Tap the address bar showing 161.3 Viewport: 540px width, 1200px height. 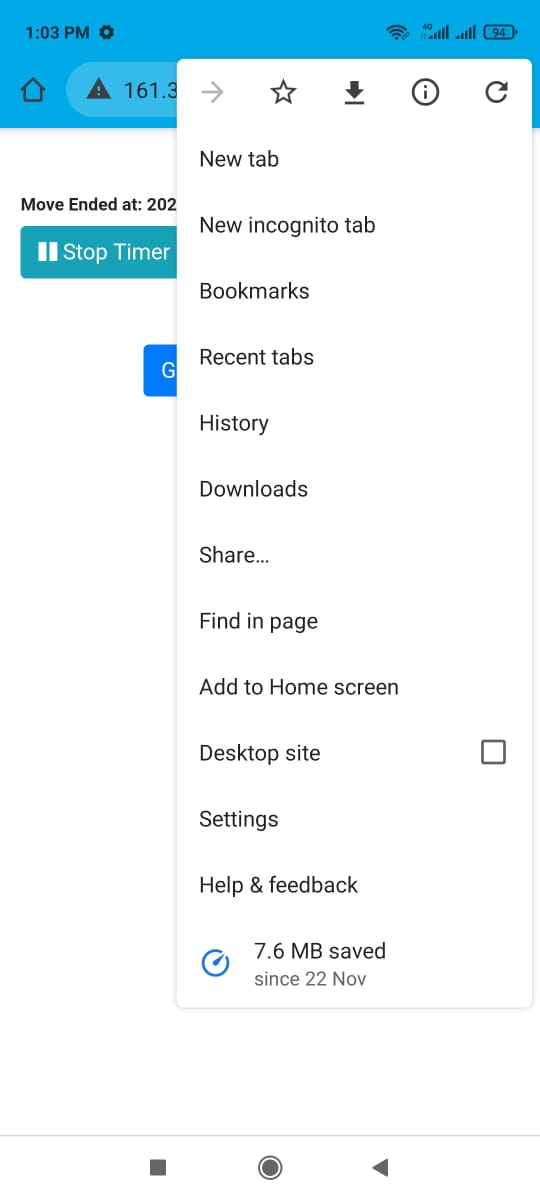click(122, 91)
